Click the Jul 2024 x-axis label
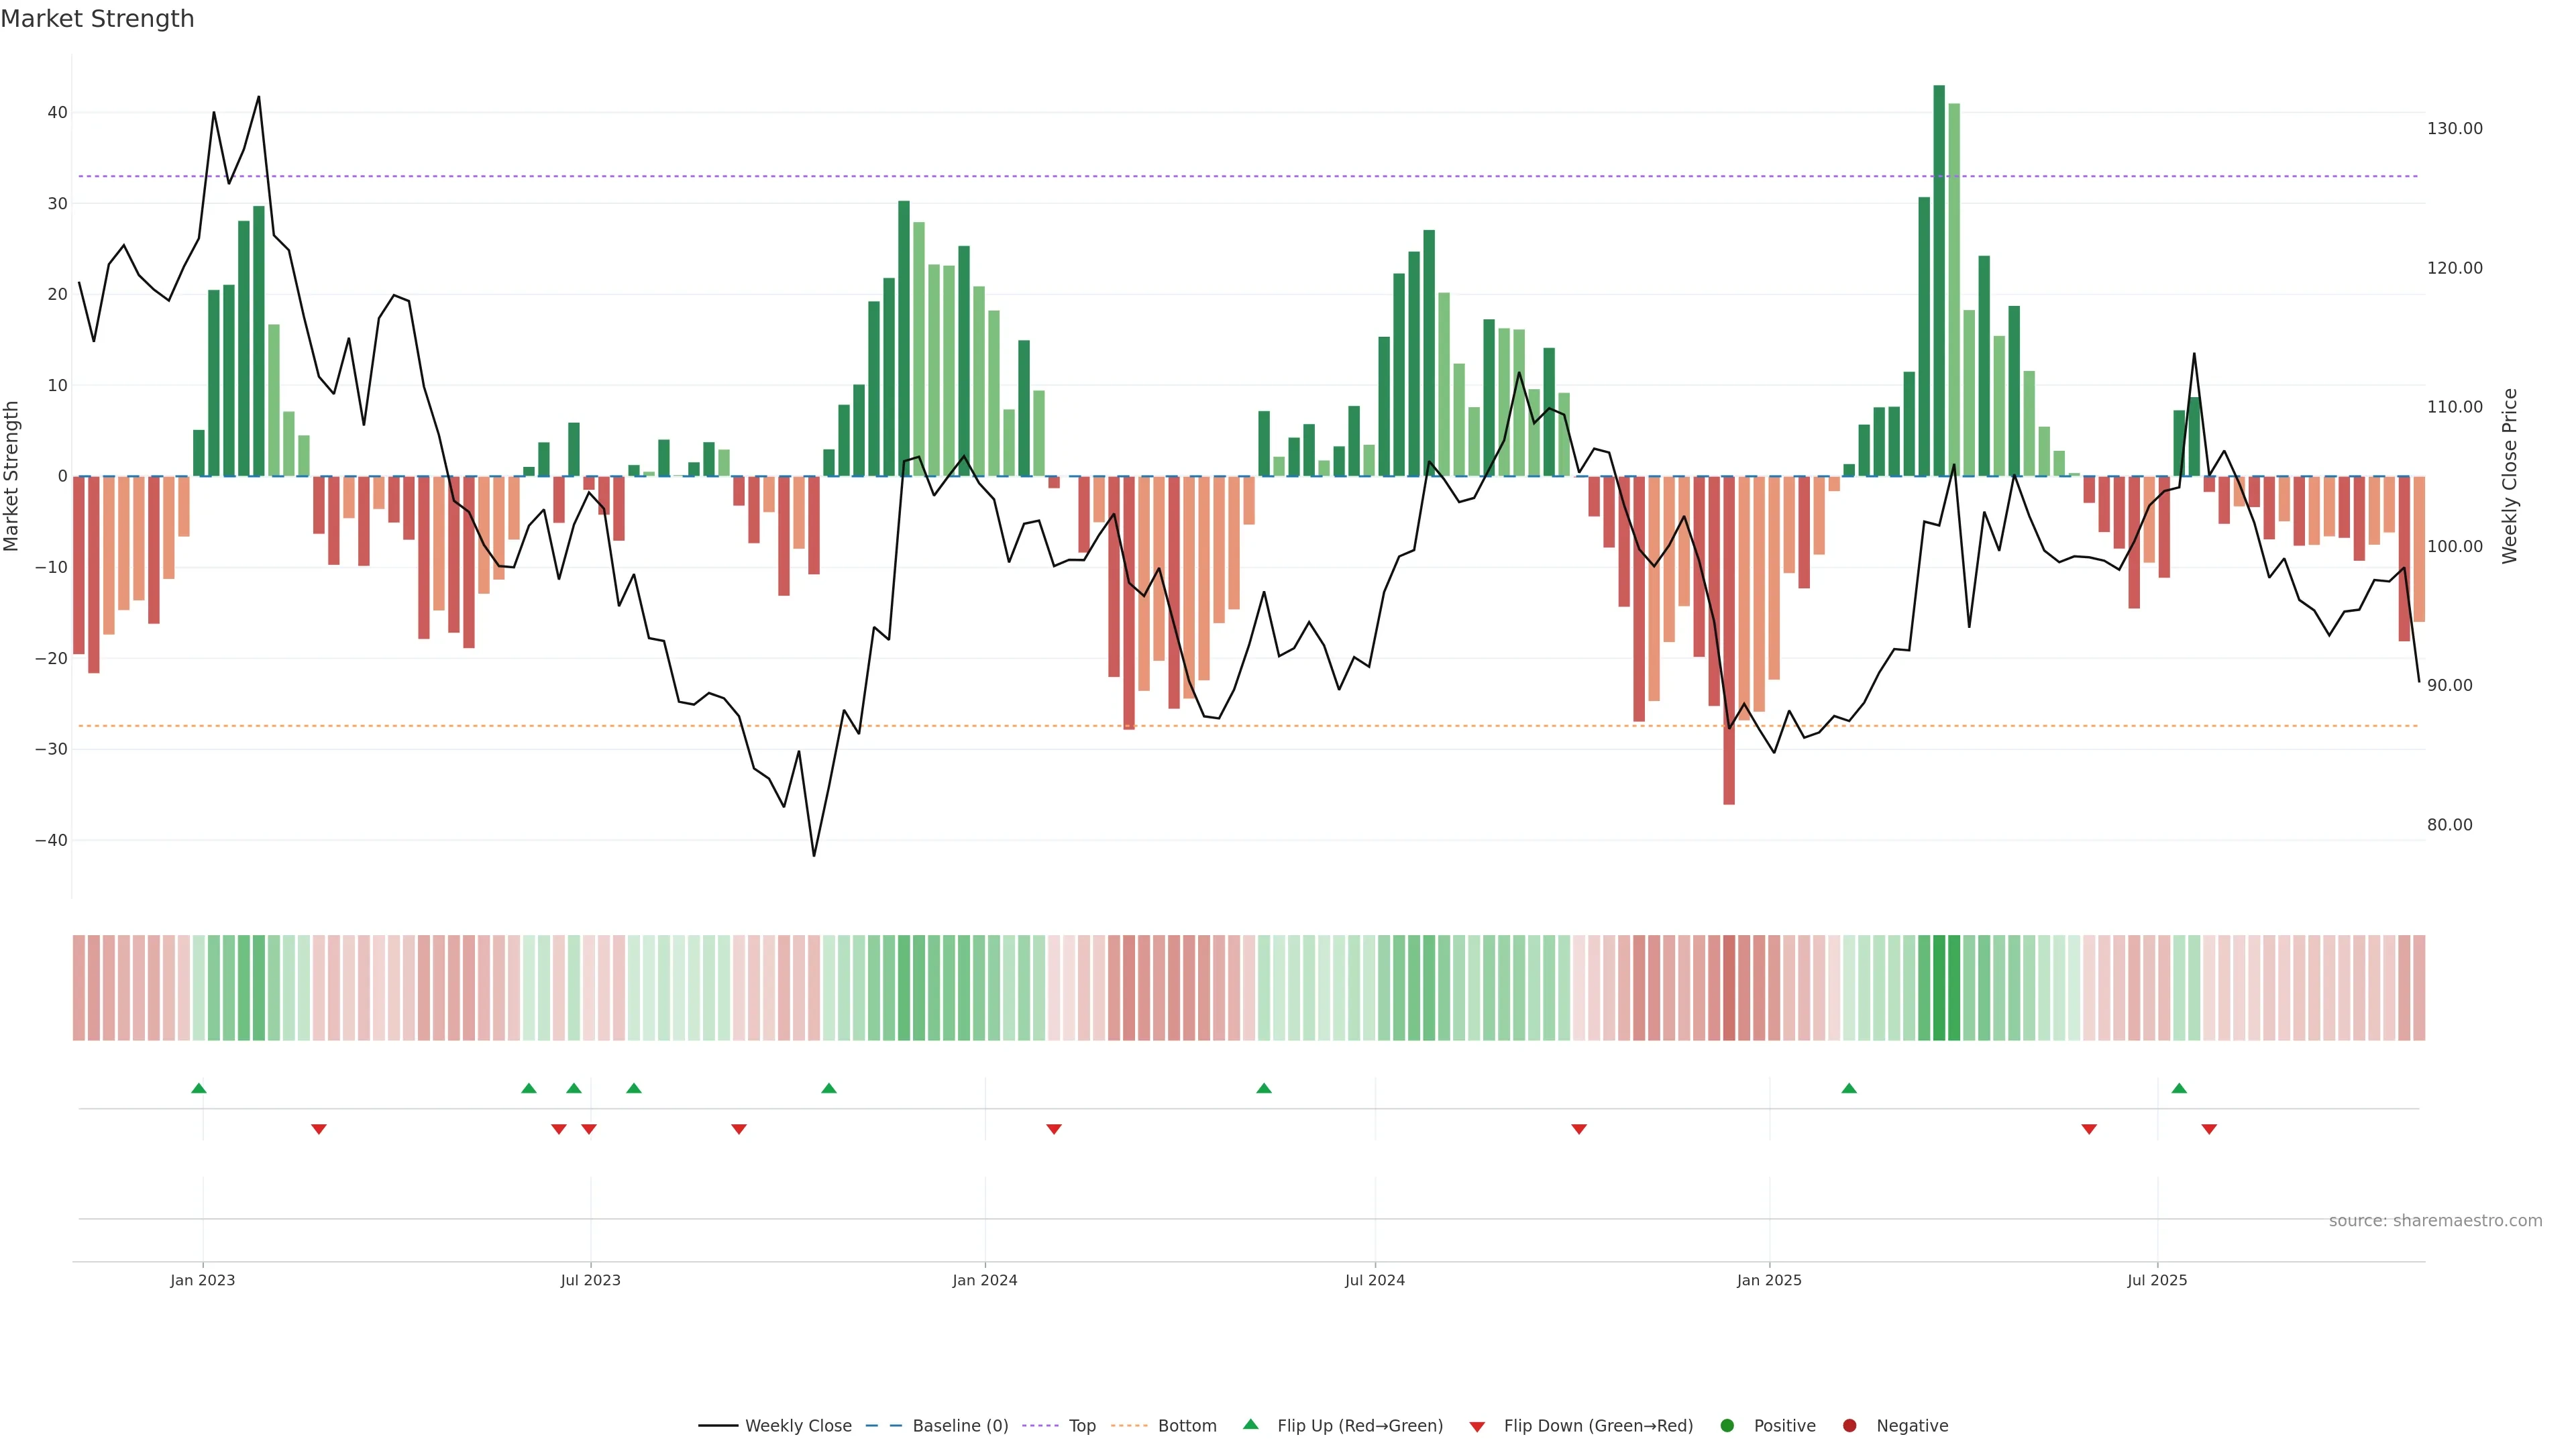Image resolution: width=2576 pixels, height=1449 pixels. 1374,1280
